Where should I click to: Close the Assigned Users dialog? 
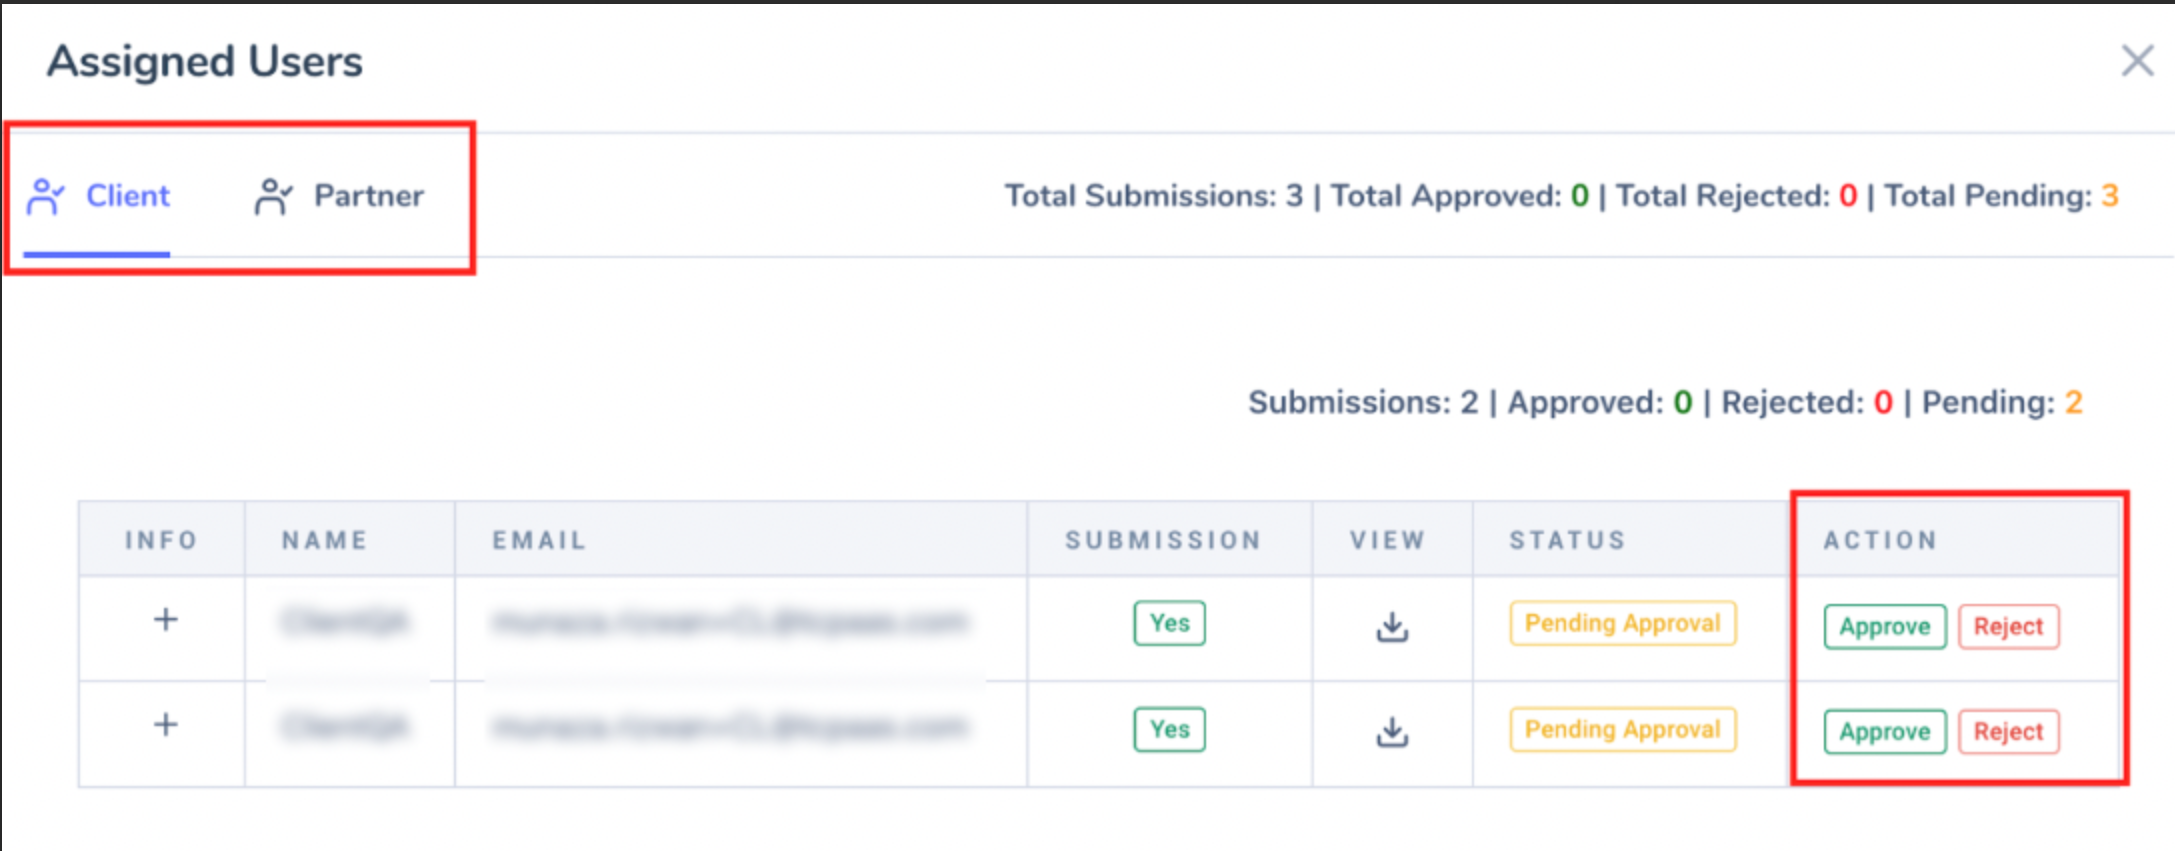click(2137, 61)
